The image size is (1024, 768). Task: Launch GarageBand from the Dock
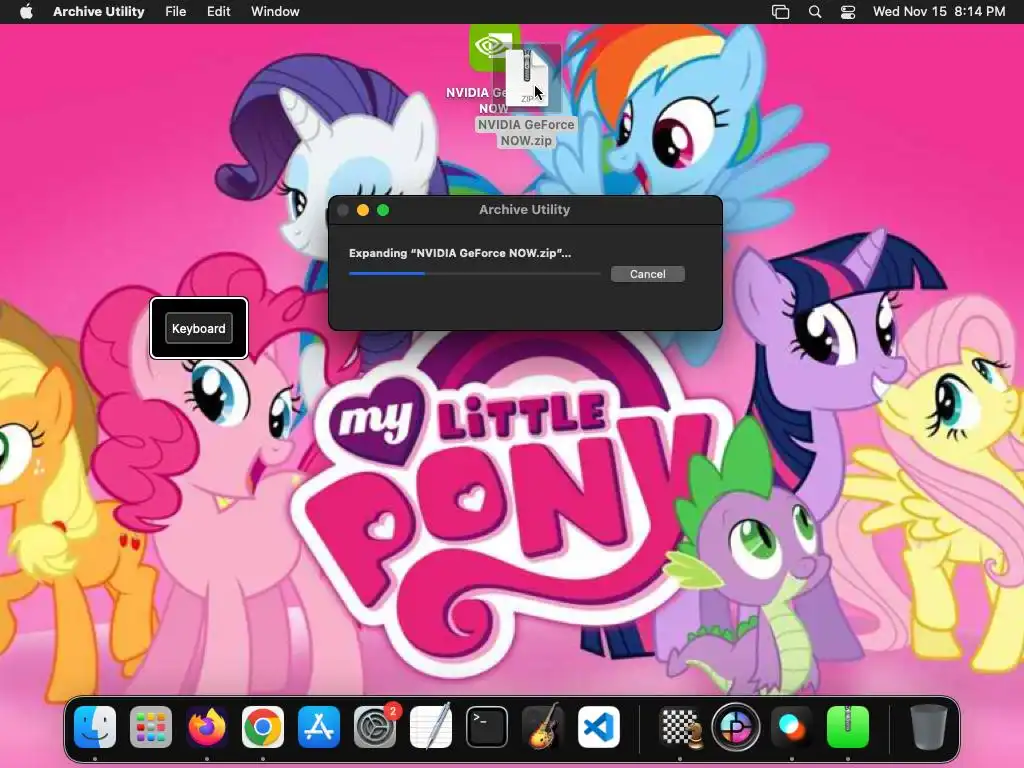tap(543, 726)
